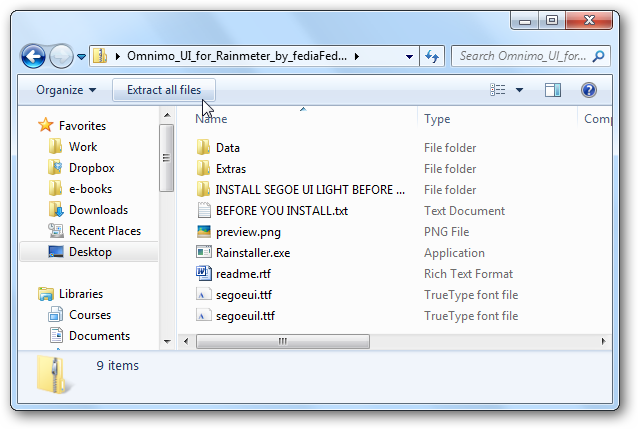This screenshot has width=638, height=429.
Task: Click the navigation pane scroll-down arrow
Action: (x=167, y=341)
